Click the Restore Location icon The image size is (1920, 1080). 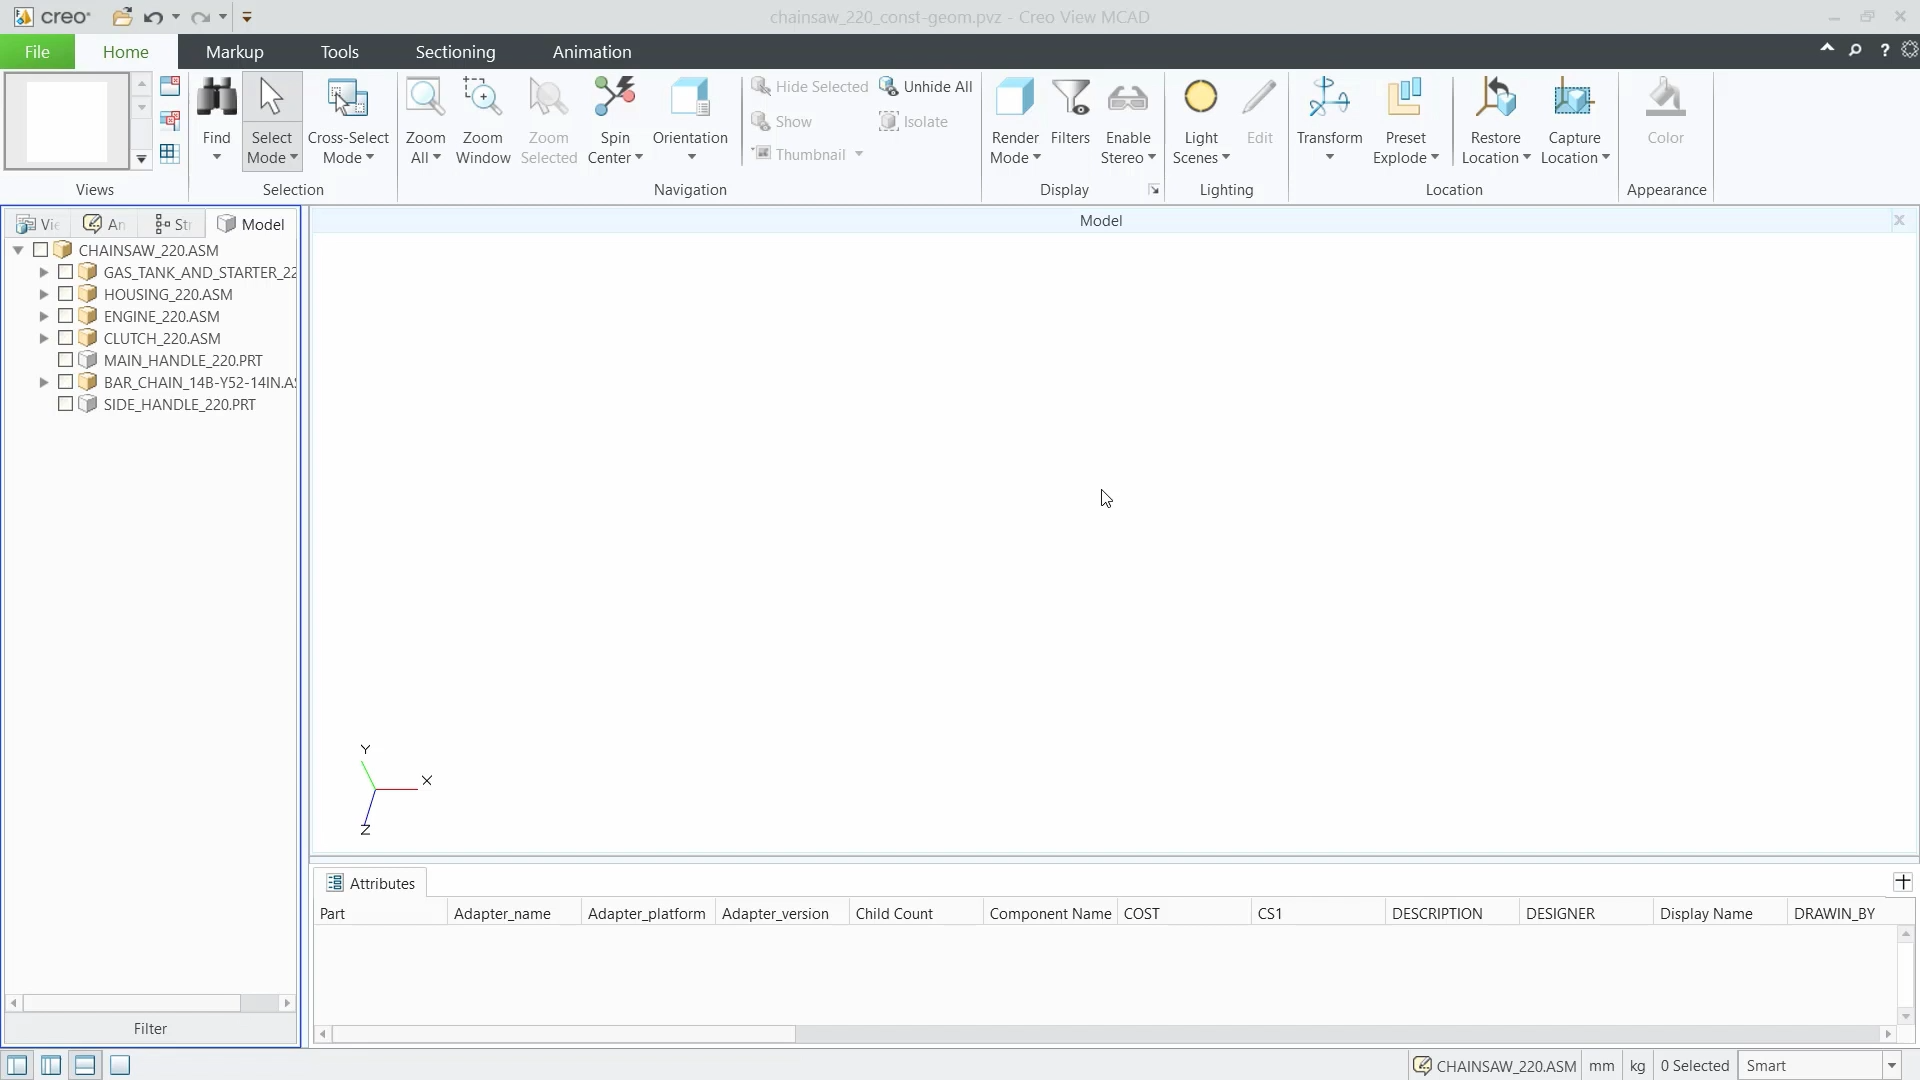tap(1495, 98)
